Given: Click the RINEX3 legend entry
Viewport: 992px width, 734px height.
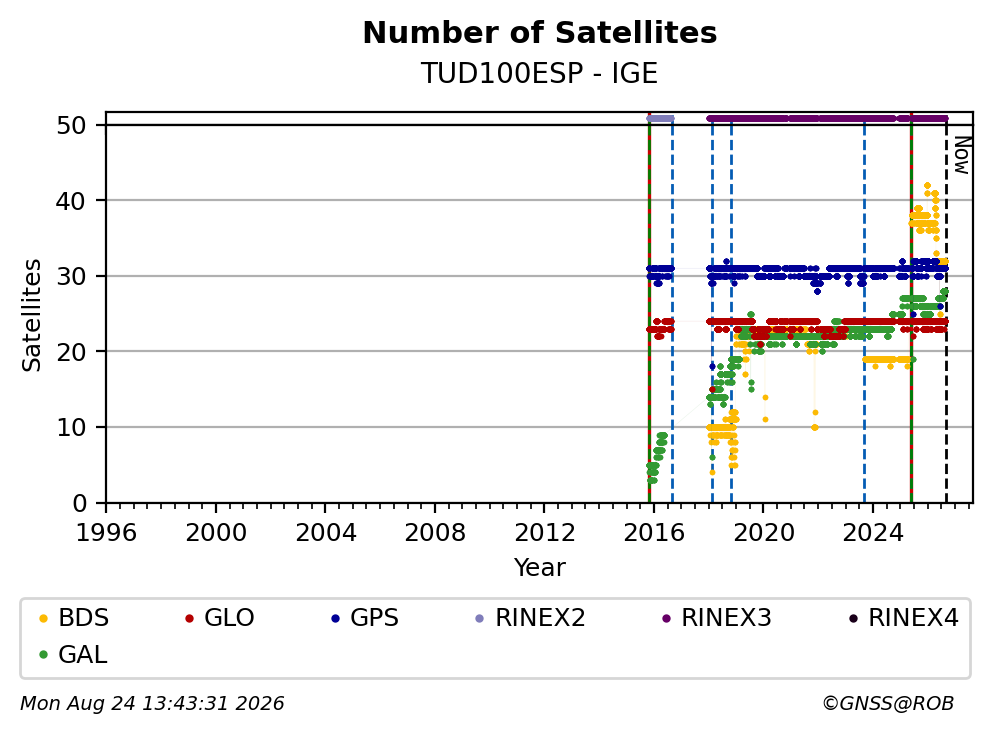Looking at the screenshot, I should point(716,618).
